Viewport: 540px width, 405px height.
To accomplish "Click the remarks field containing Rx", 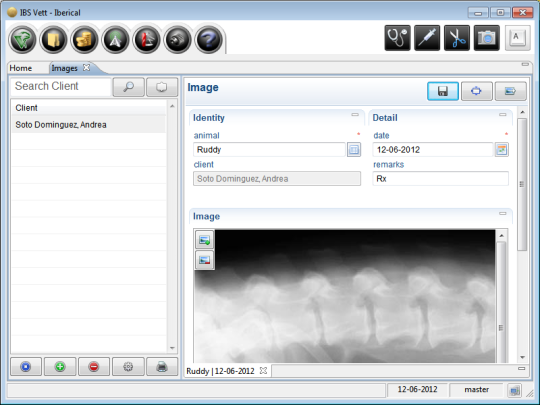I will (x=440, y=179).
